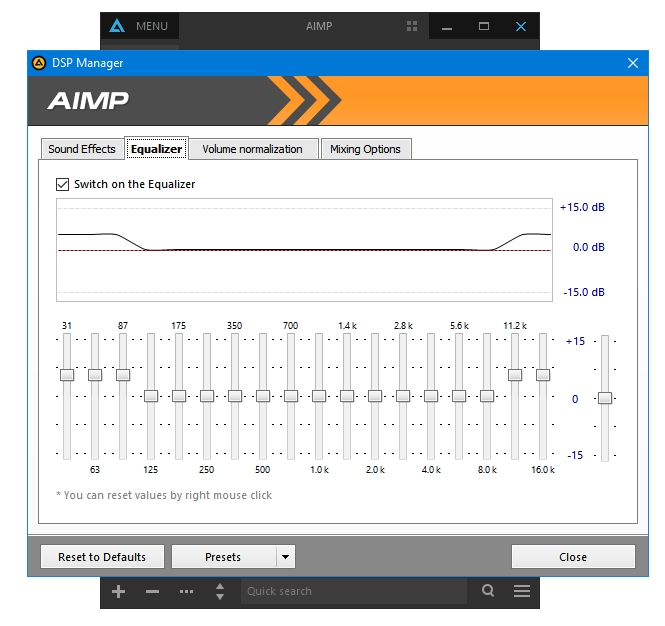Minimize the AIMP main window
The height and width of the screenshot is (626, 665).
pos(447,26)
